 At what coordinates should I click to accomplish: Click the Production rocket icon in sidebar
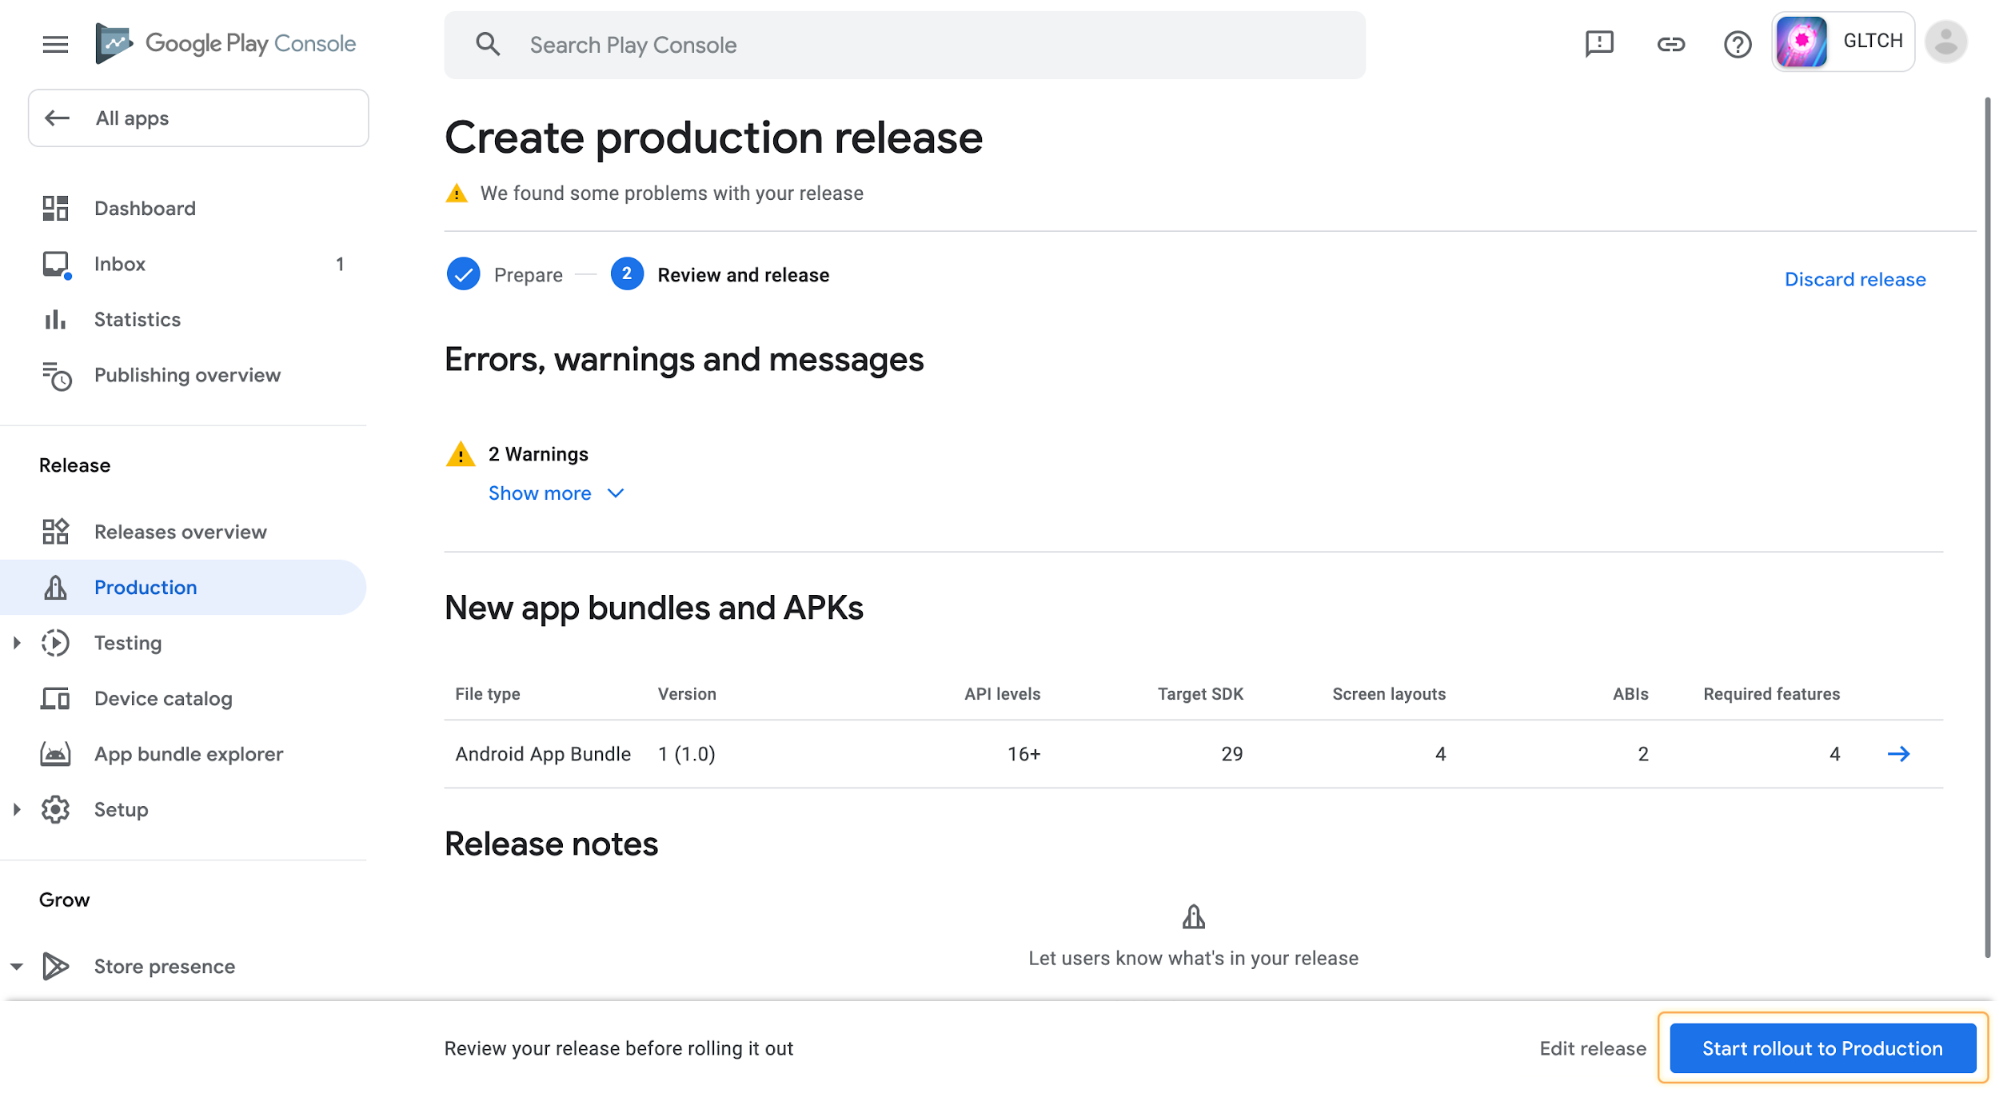click(x=55, y=587)
